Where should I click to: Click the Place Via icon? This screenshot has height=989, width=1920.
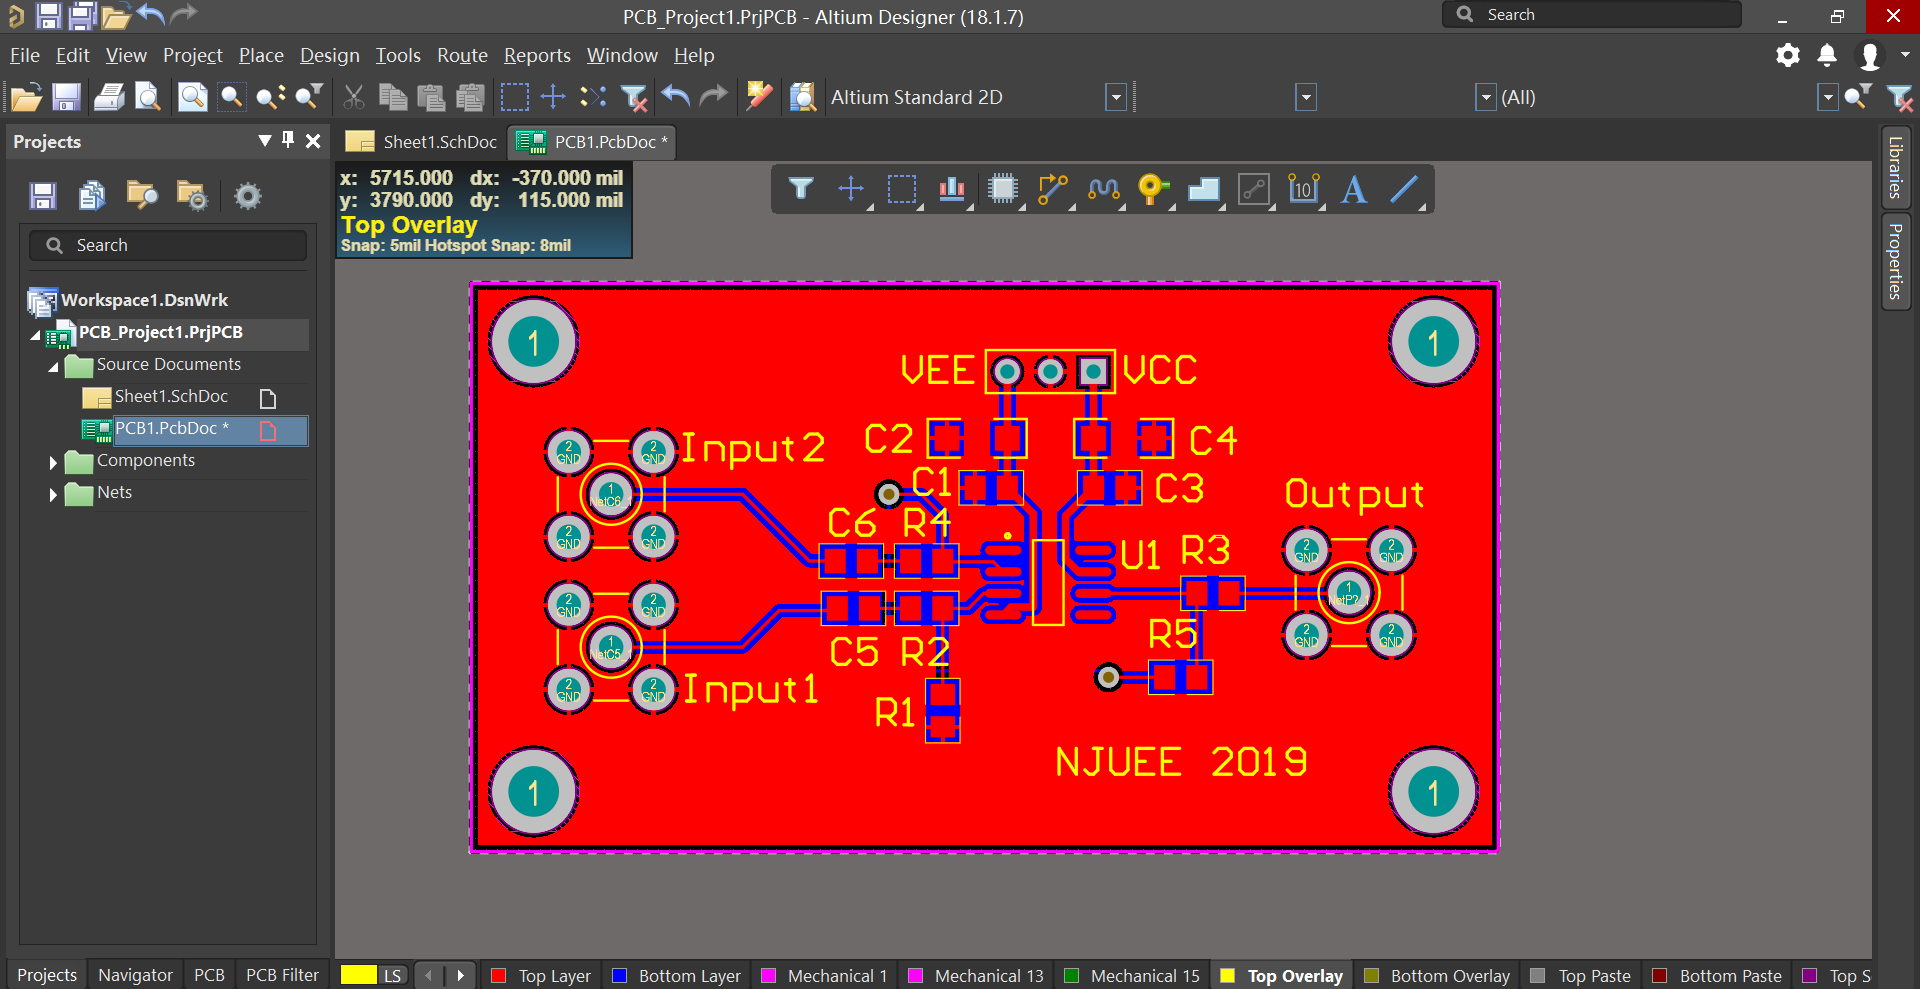point(1153,189)
